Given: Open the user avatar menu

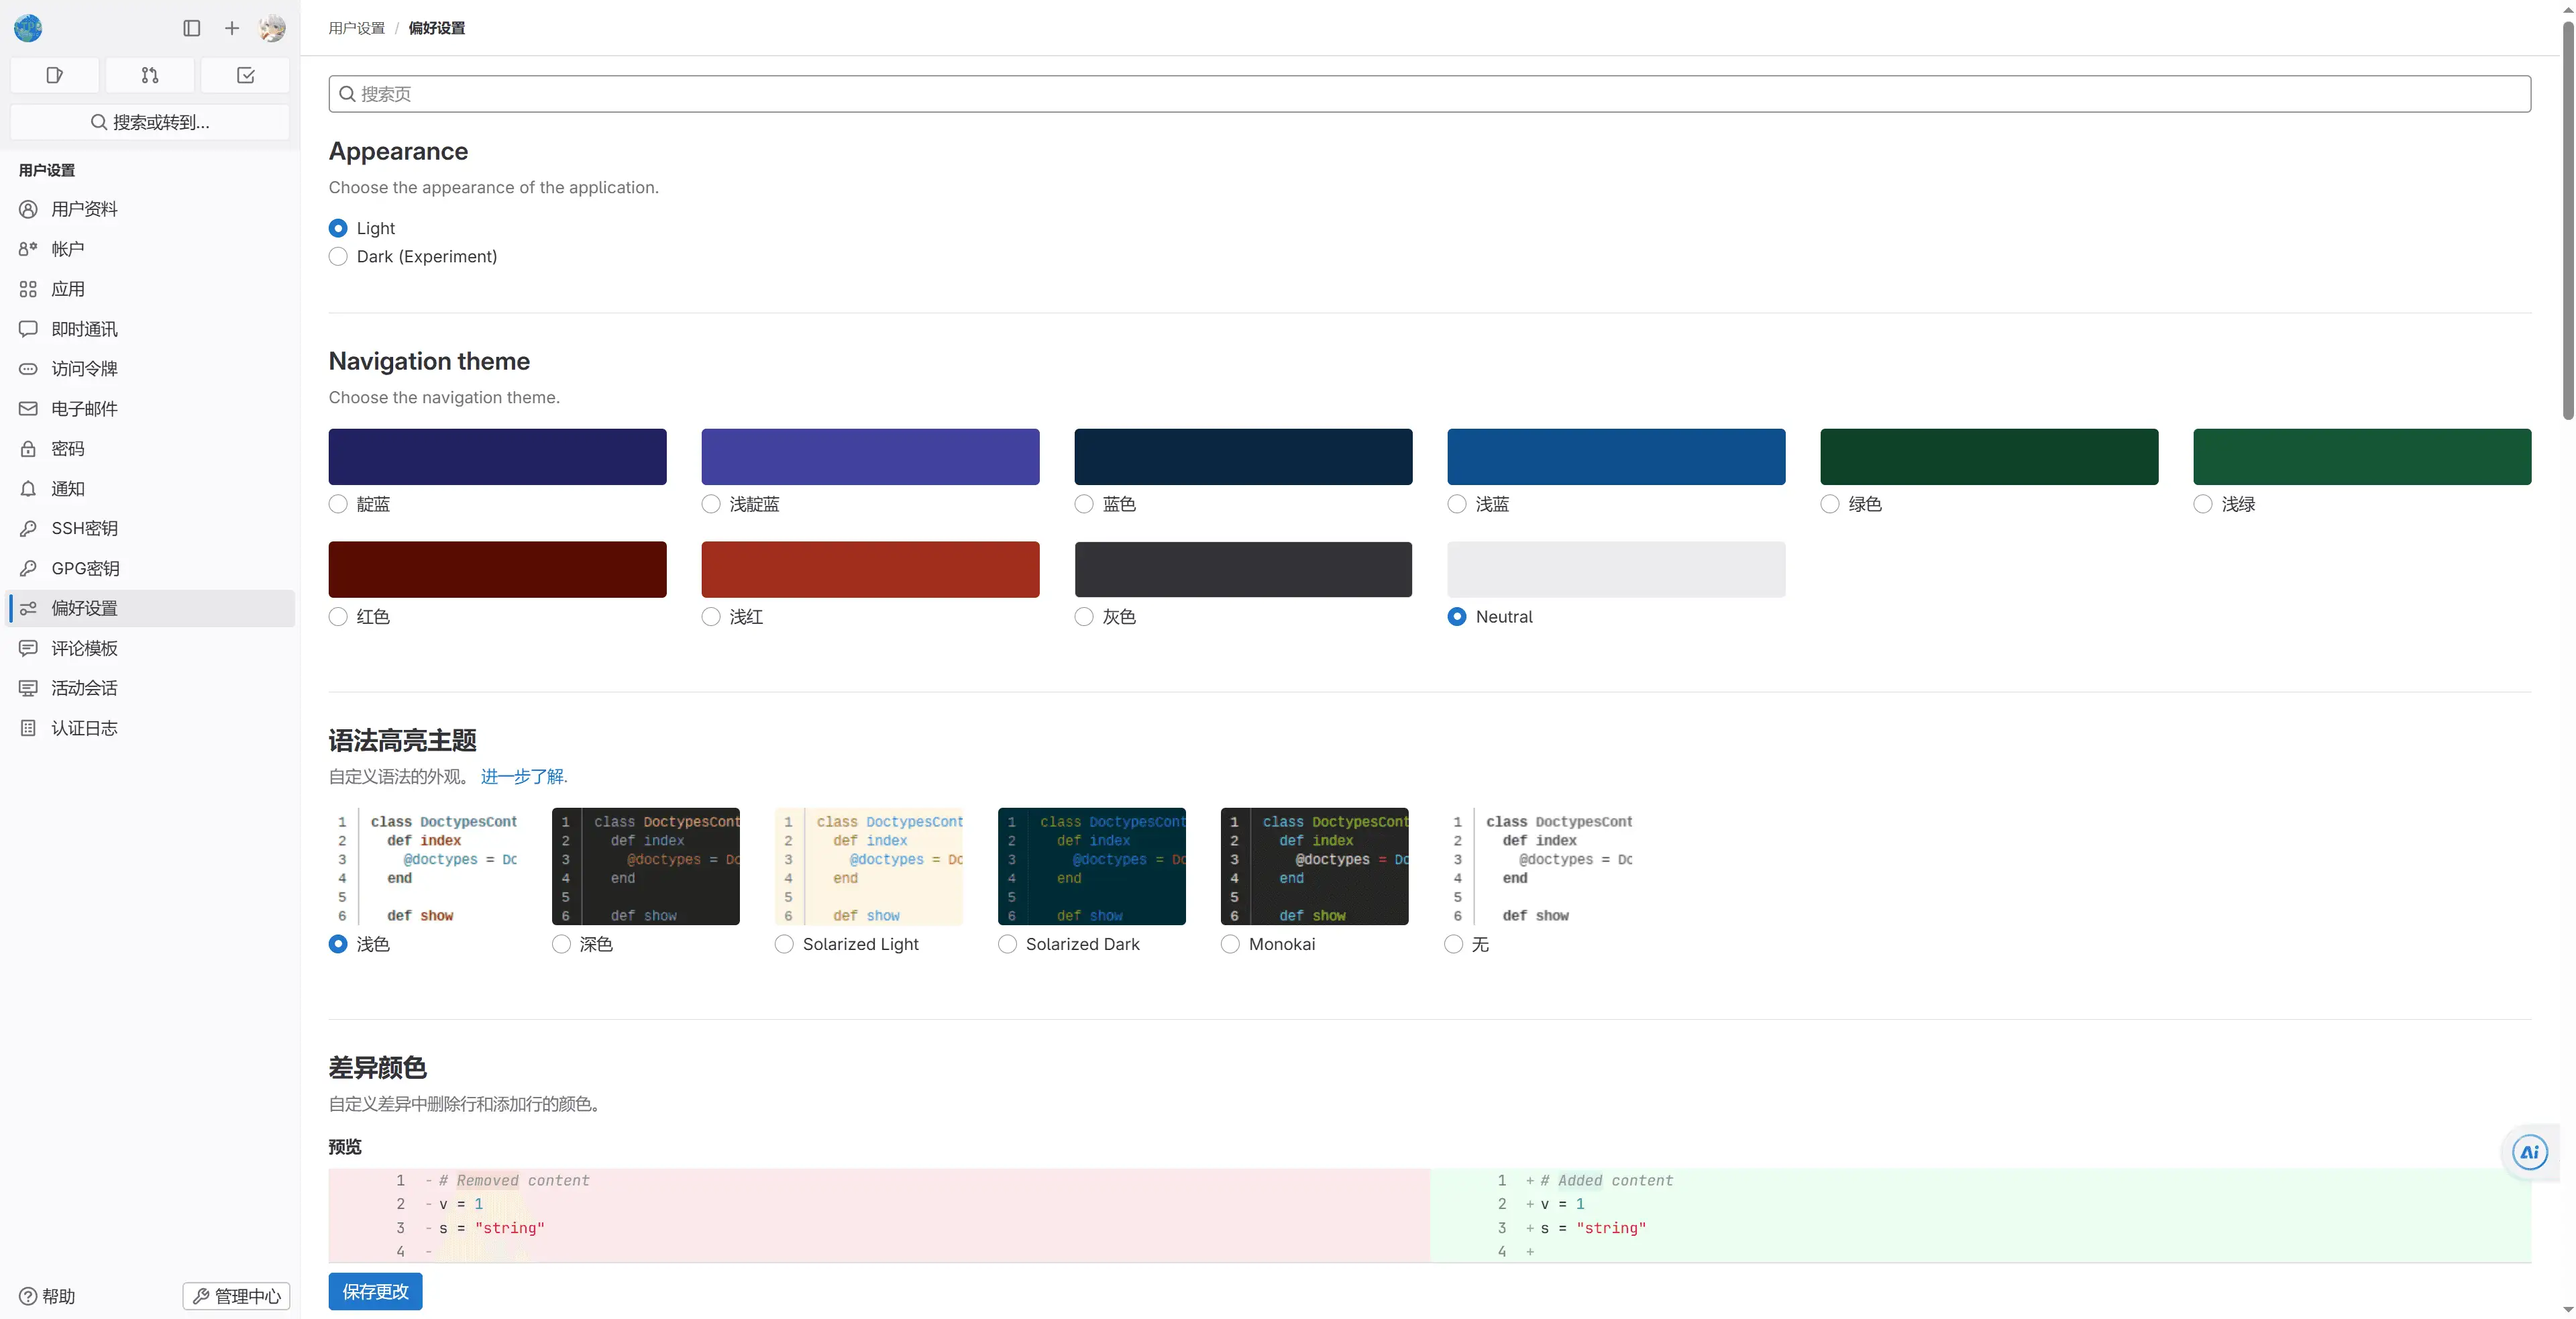Looking at the screenshot, I should [272, 28].
